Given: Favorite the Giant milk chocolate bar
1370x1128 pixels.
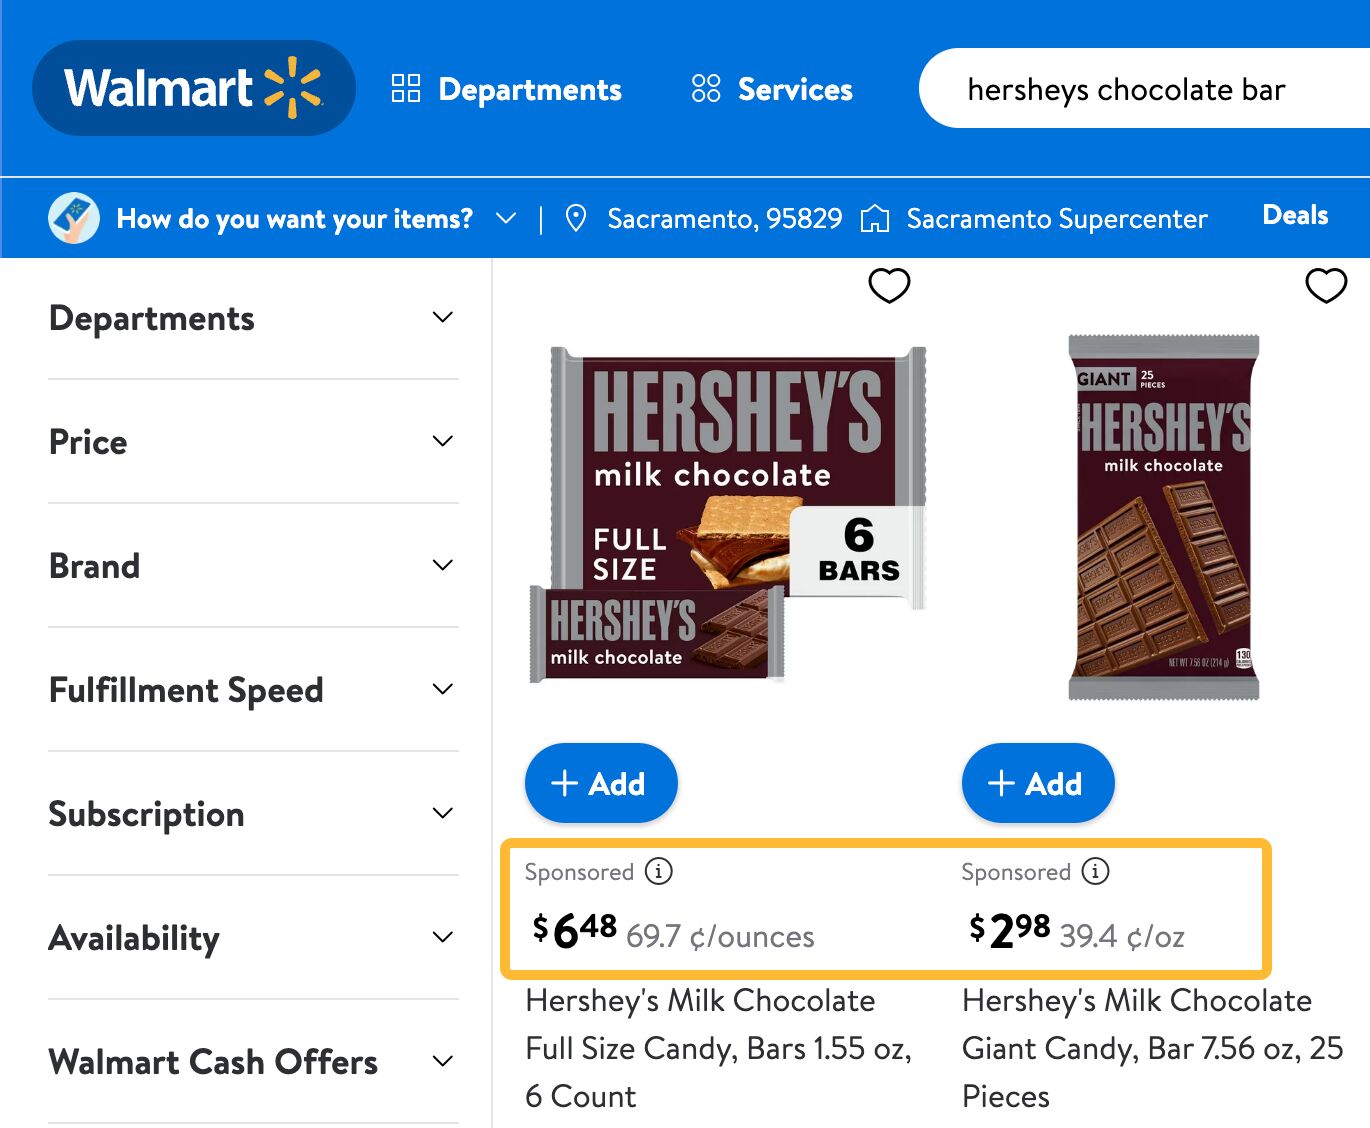Looking at the screenshot, I should tap(1326, 285).
